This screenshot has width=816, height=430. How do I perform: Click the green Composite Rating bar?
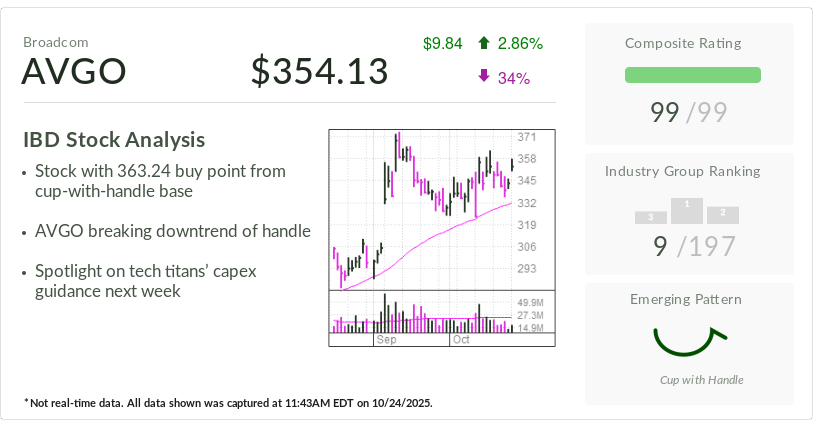click(692, 75)
